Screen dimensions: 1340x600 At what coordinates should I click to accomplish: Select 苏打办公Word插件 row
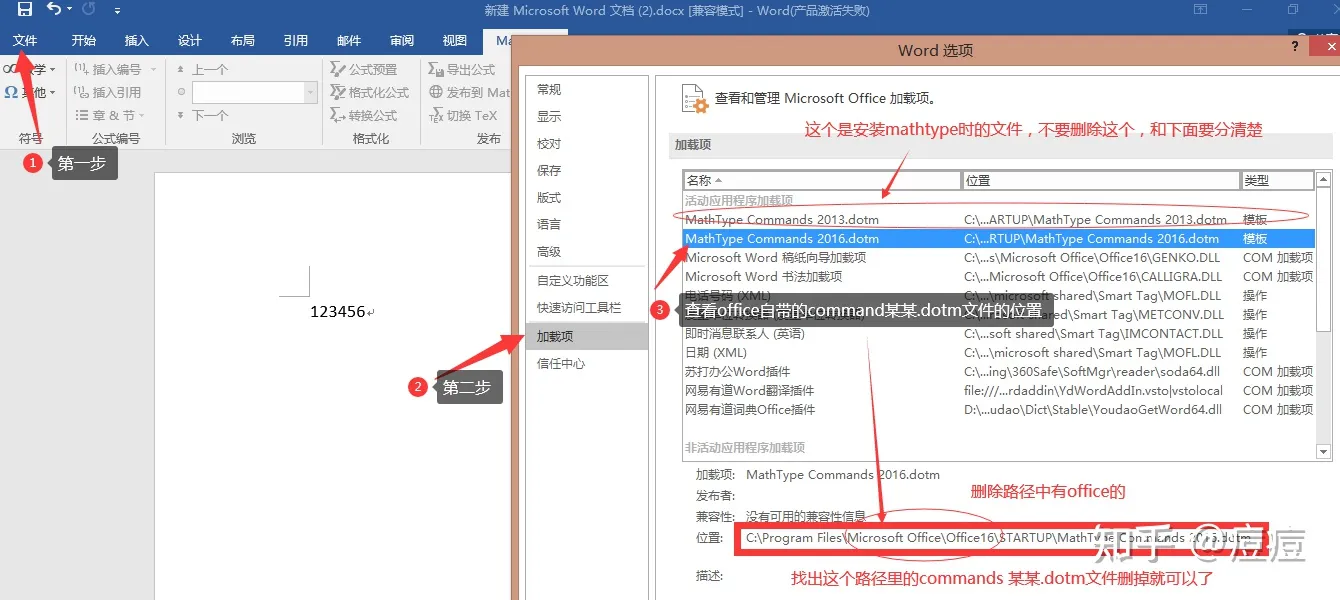click(x=998, y=371)
